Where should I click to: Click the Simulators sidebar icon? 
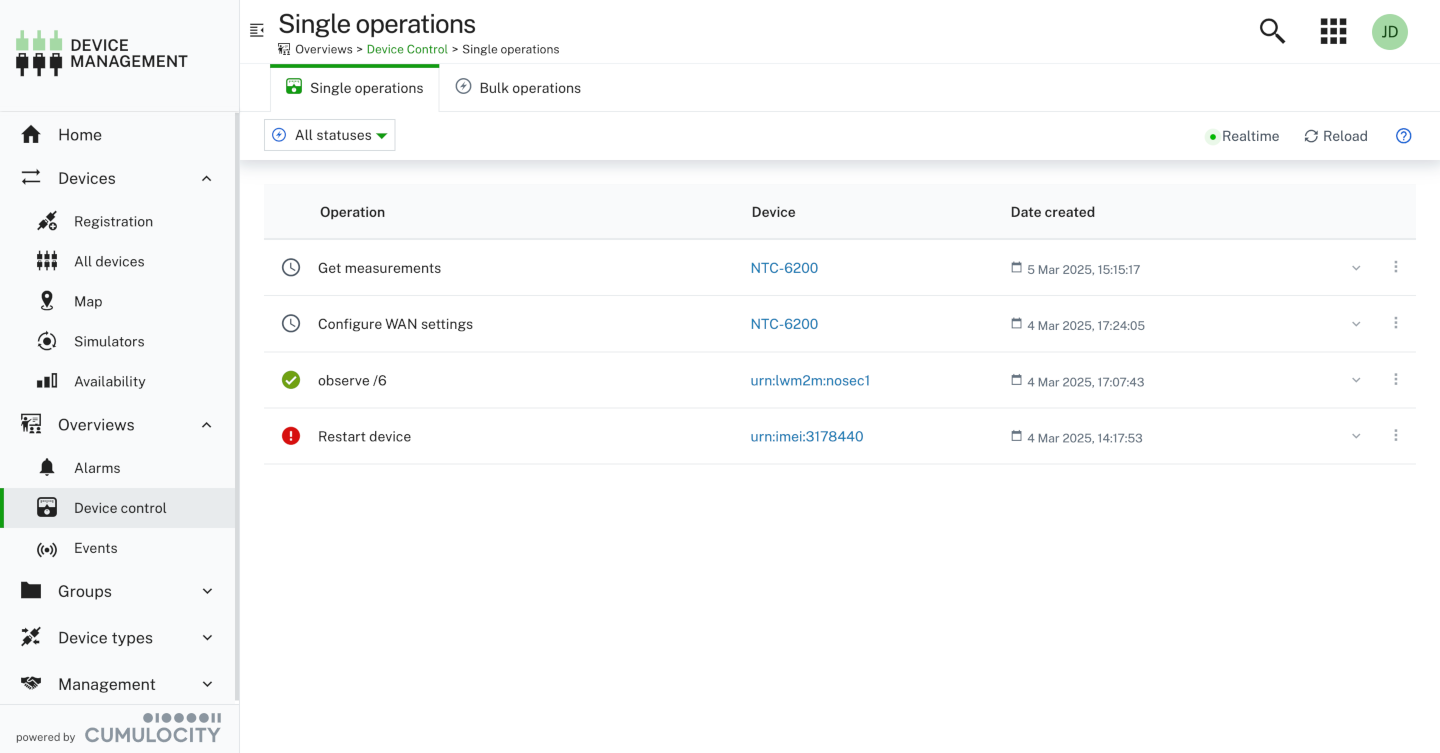pos(47,341)
